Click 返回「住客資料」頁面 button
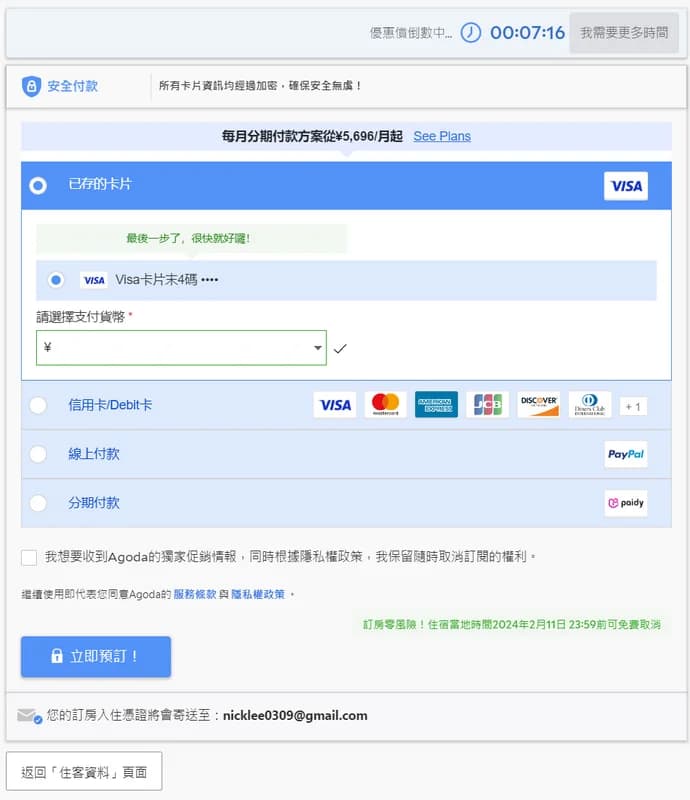Image resolution: width=690 pixels, height=800 pixels. pyautogui.click(x=84, y=772)
